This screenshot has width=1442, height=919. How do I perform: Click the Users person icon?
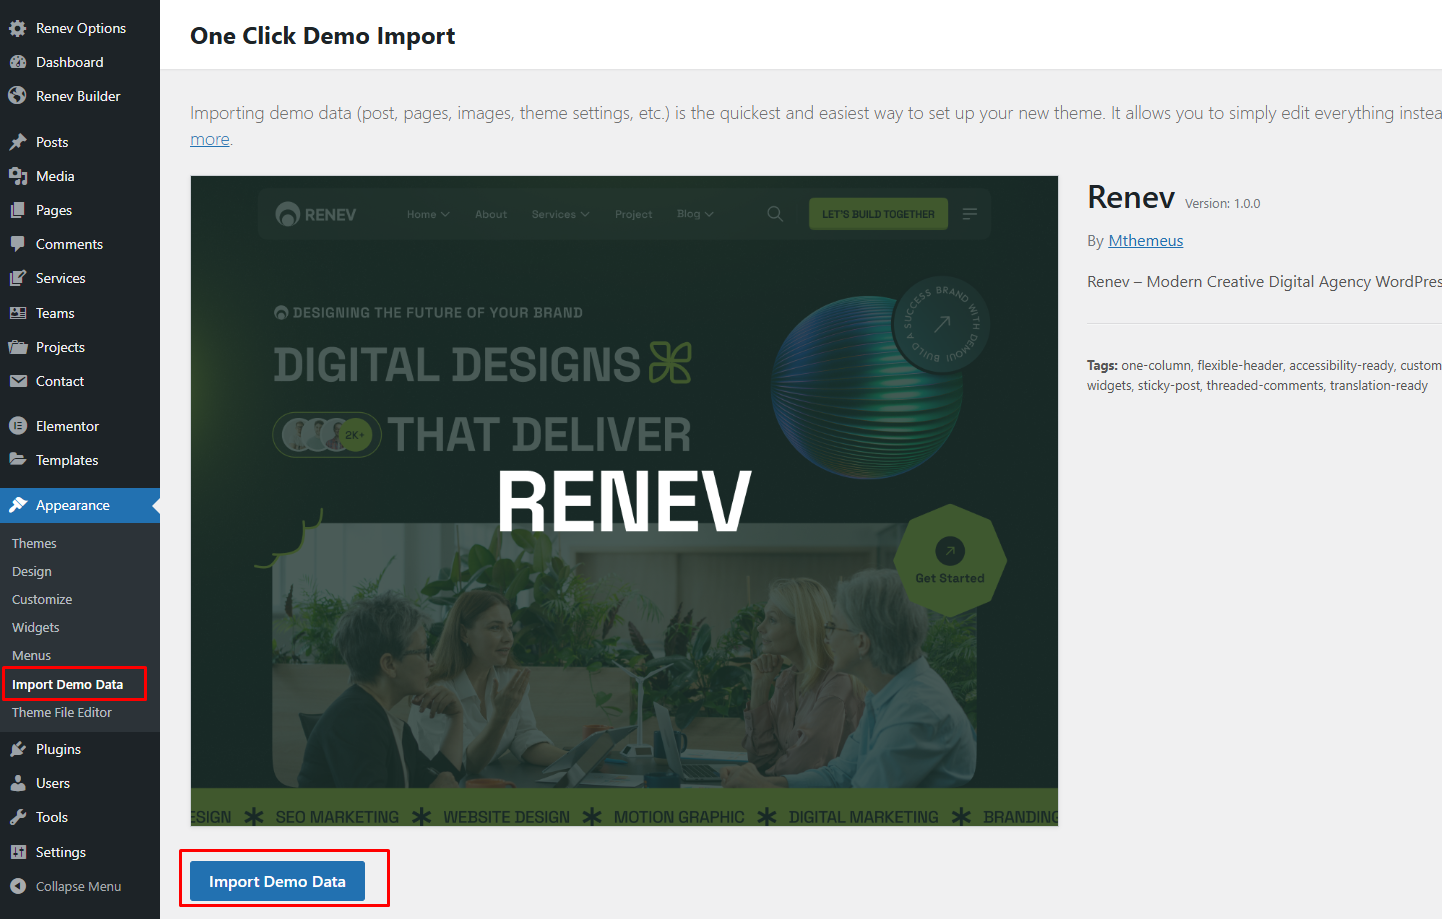(x=18, y=783)
